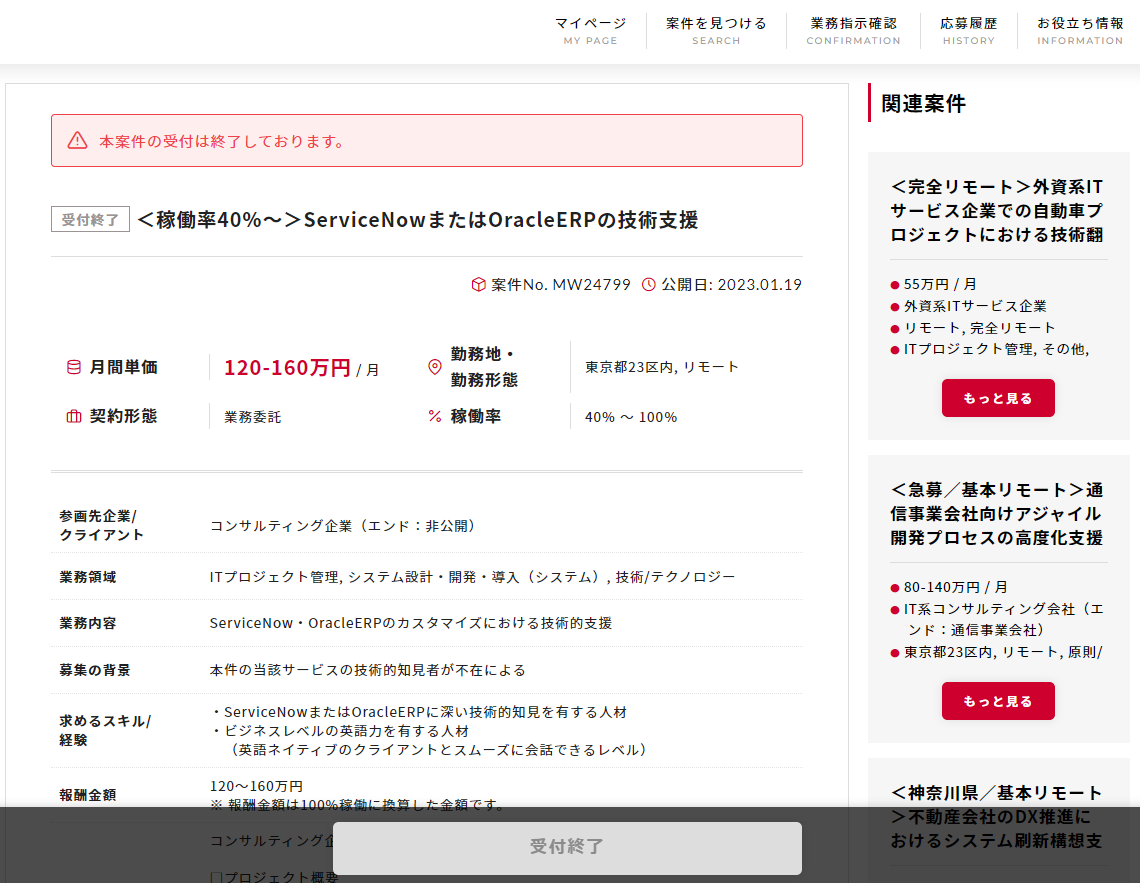
Task: Click 本件の当該サービスの技術的知見者が不在による text
Action: click(x=367, y=670)
